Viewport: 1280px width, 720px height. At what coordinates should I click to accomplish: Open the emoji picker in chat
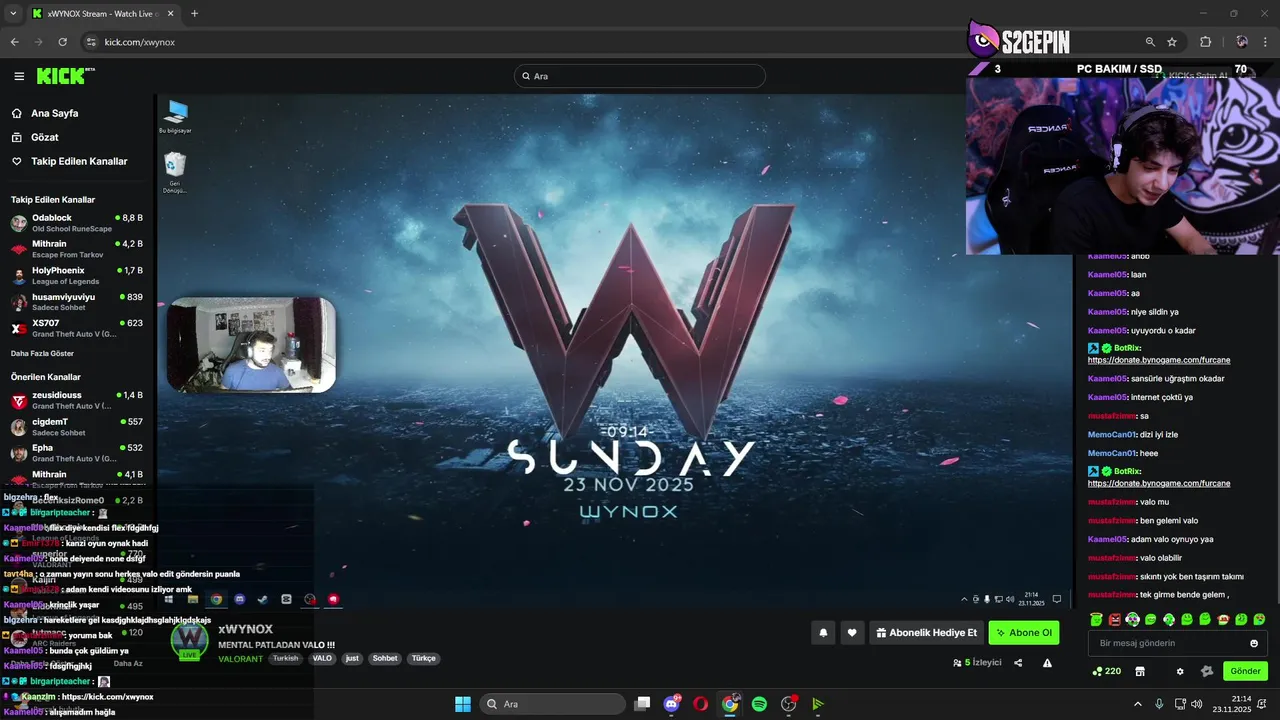tap(1254, 643)
